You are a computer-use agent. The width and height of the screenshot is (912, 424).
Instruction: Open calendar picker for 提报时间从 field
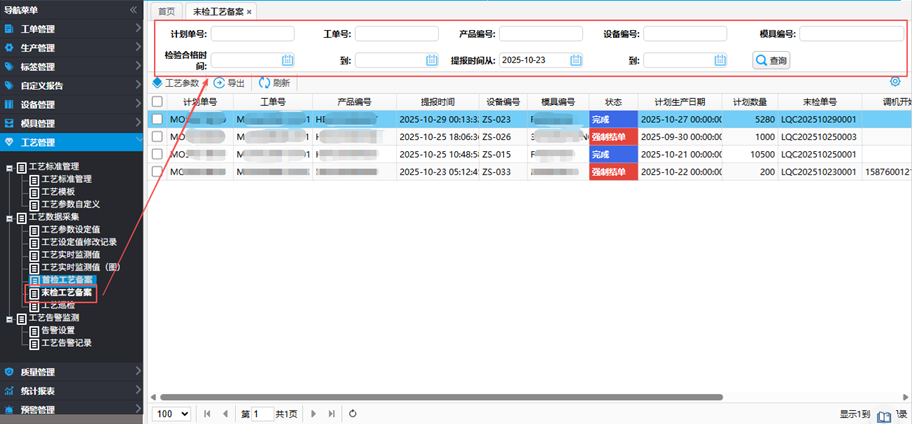pos(576,60)
